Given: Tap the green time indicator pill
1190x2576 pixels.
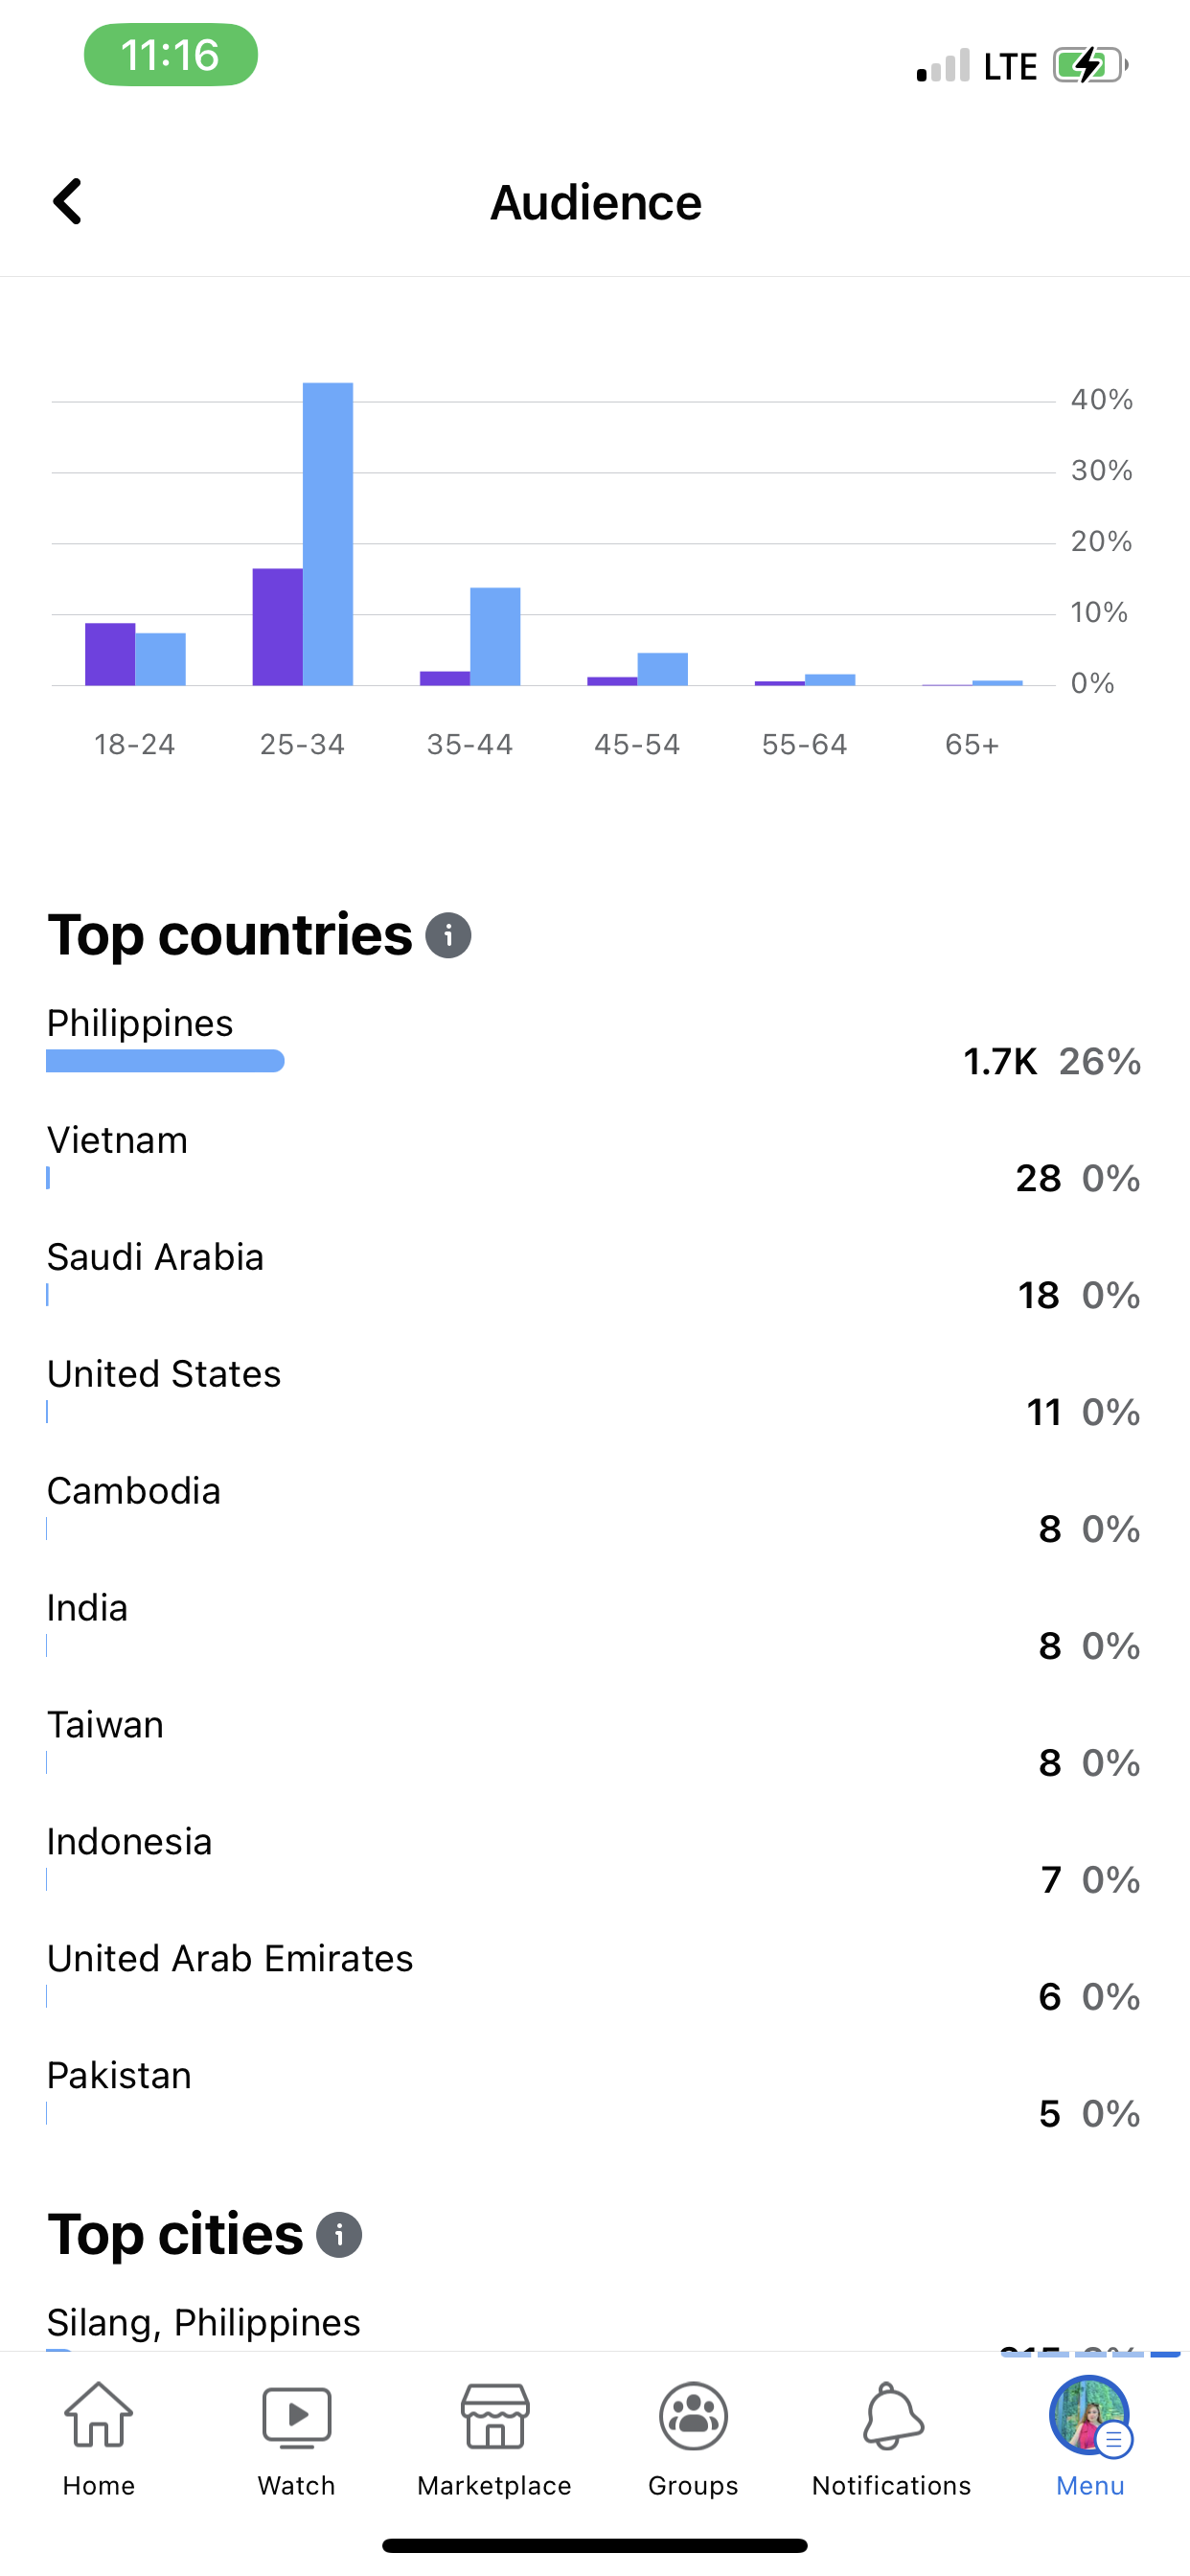Looking at the screenshot, I should coord(171,55).
